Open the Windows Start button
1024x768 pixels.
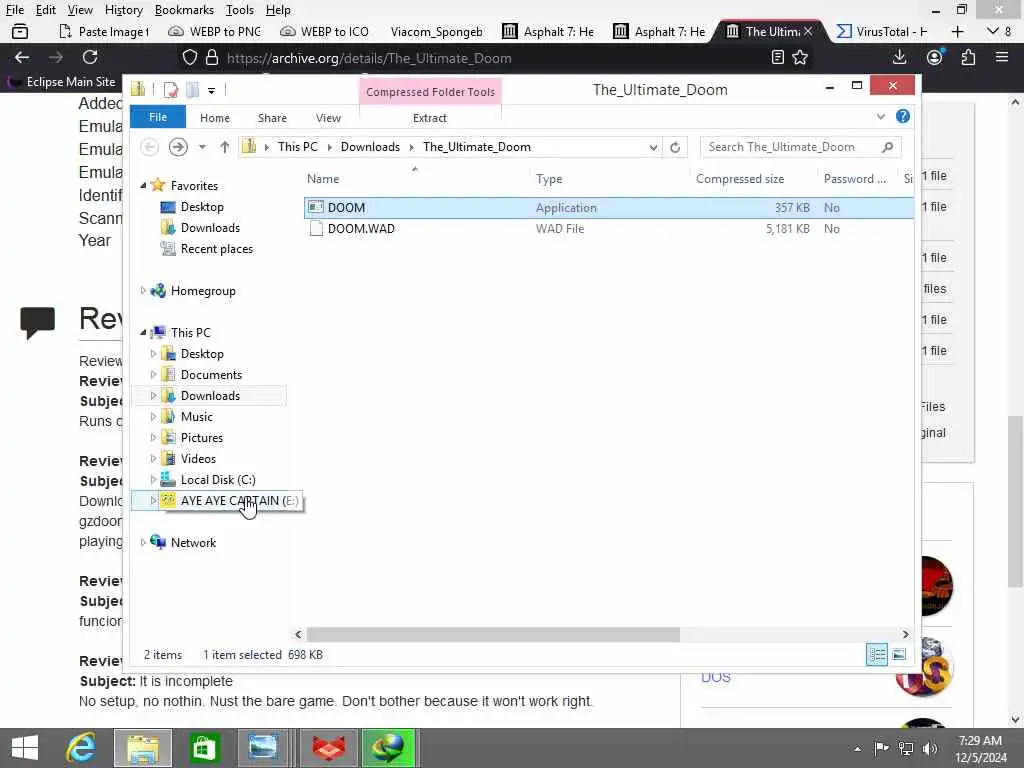(25, 748)
